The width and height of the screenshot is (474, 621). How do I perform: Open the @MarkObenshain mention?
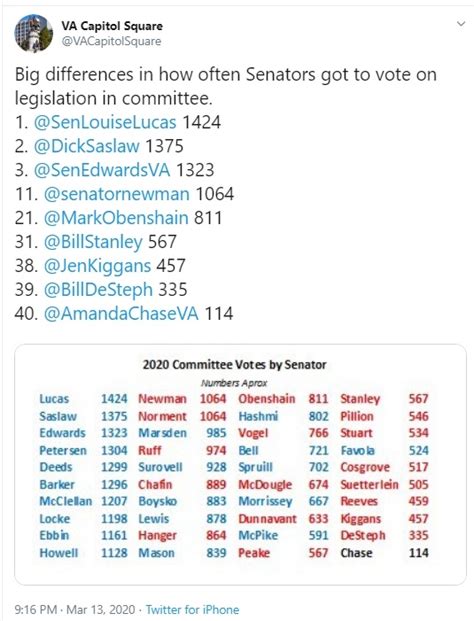(116, 218)
